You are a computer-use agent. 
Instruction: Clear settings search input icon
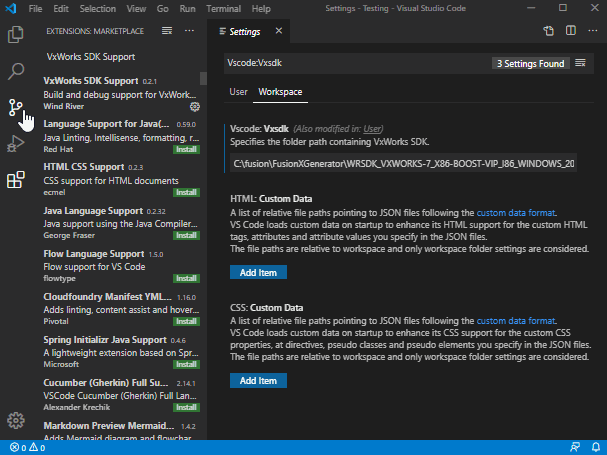580,63
